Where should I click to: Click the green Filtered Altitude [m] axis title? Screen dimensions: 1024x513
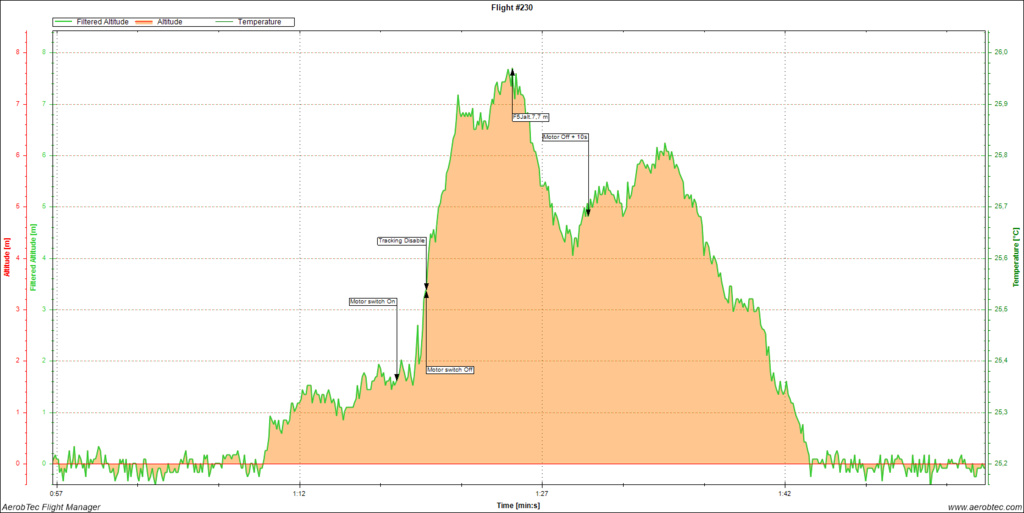point(32,258)
